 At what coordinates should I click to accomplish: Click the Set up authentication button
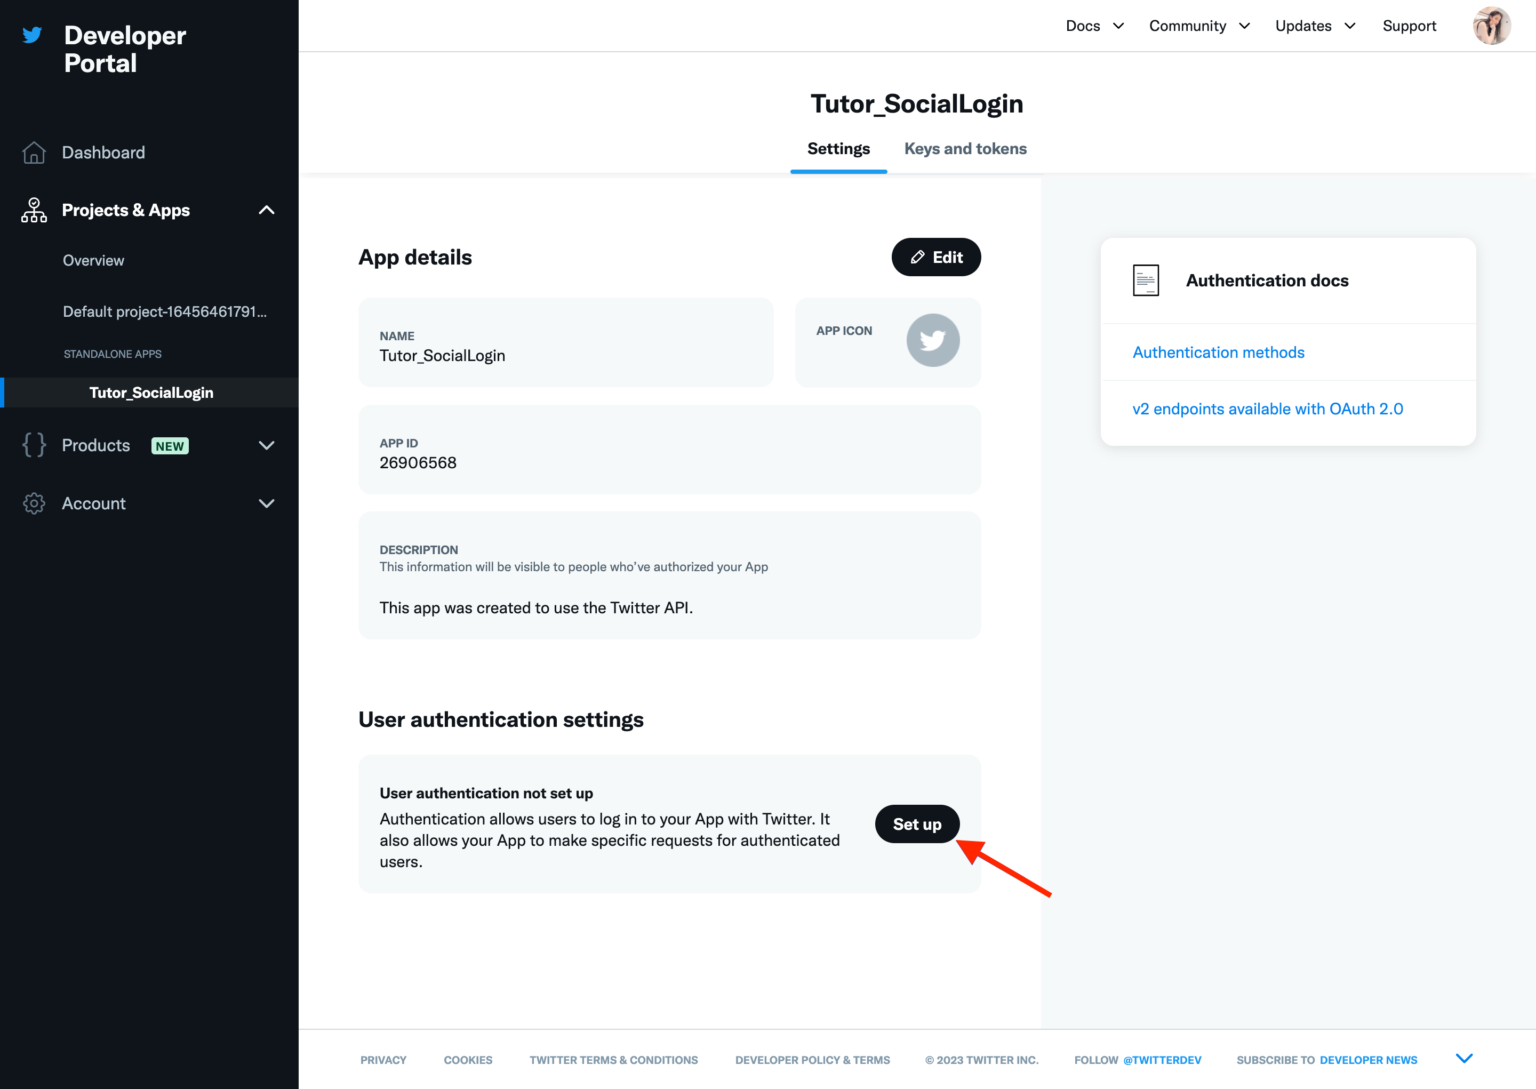(x=916, y=823)
